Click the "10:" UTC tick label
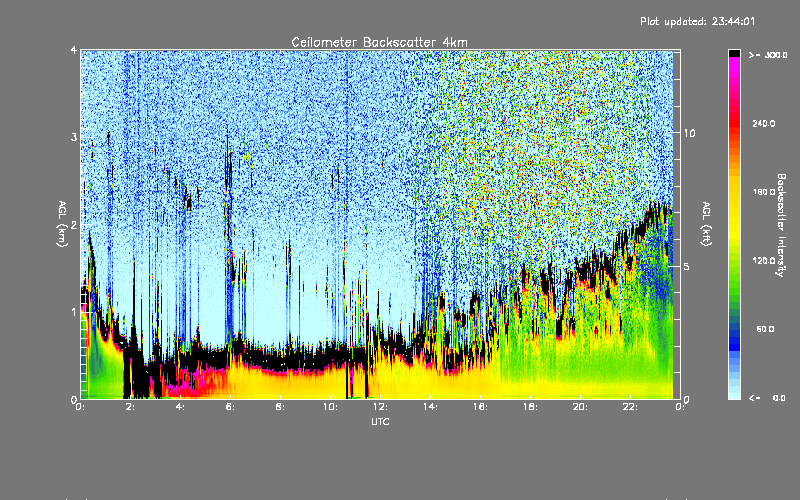Screen dimensions: 800x500 (331, 407)
